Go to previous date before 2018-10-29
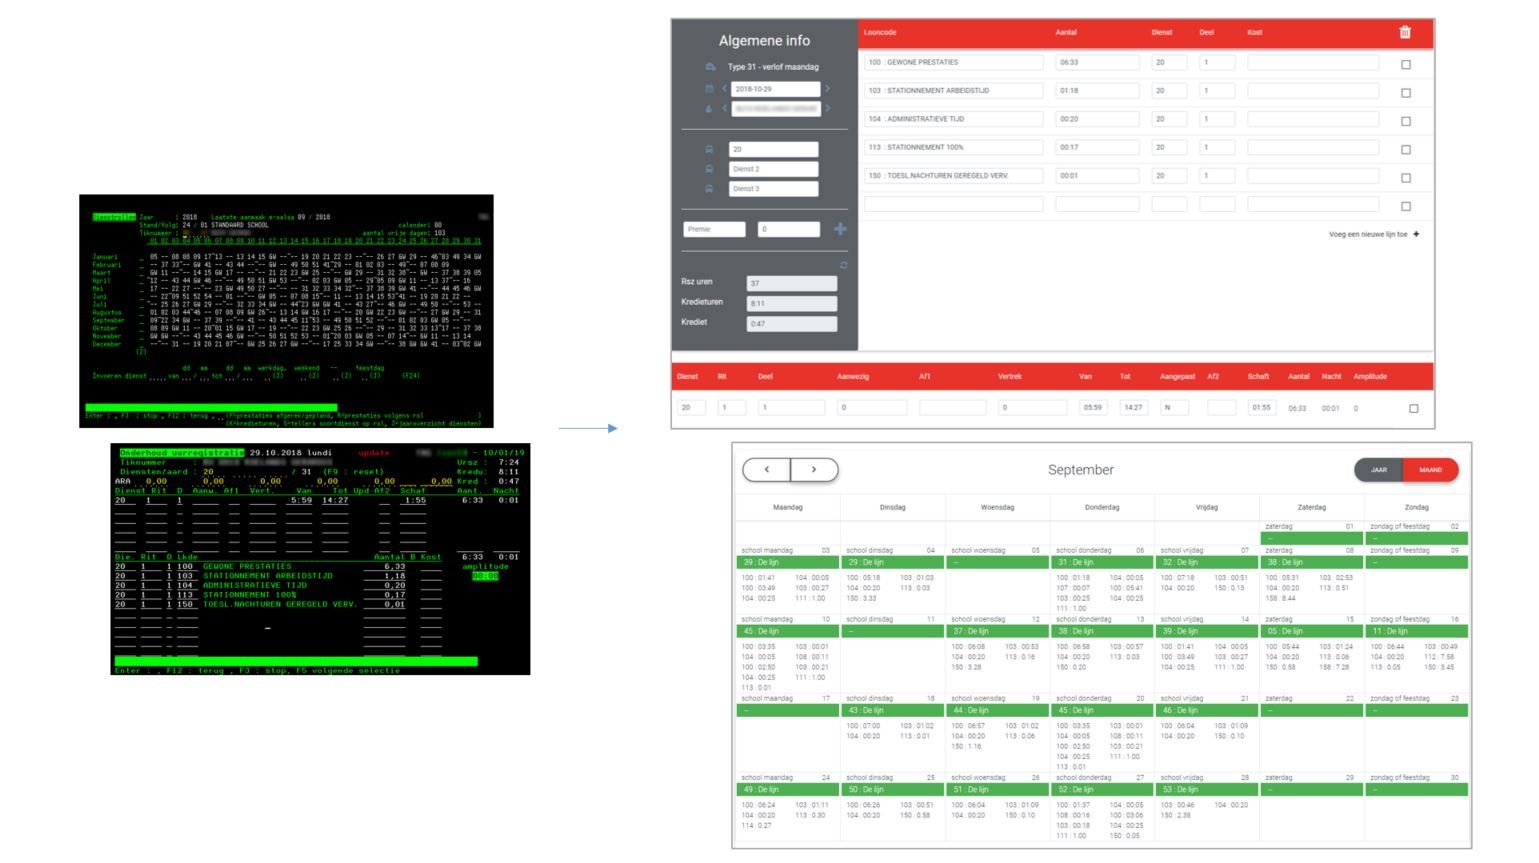The image size is (1539, 863). coord(724,89)
